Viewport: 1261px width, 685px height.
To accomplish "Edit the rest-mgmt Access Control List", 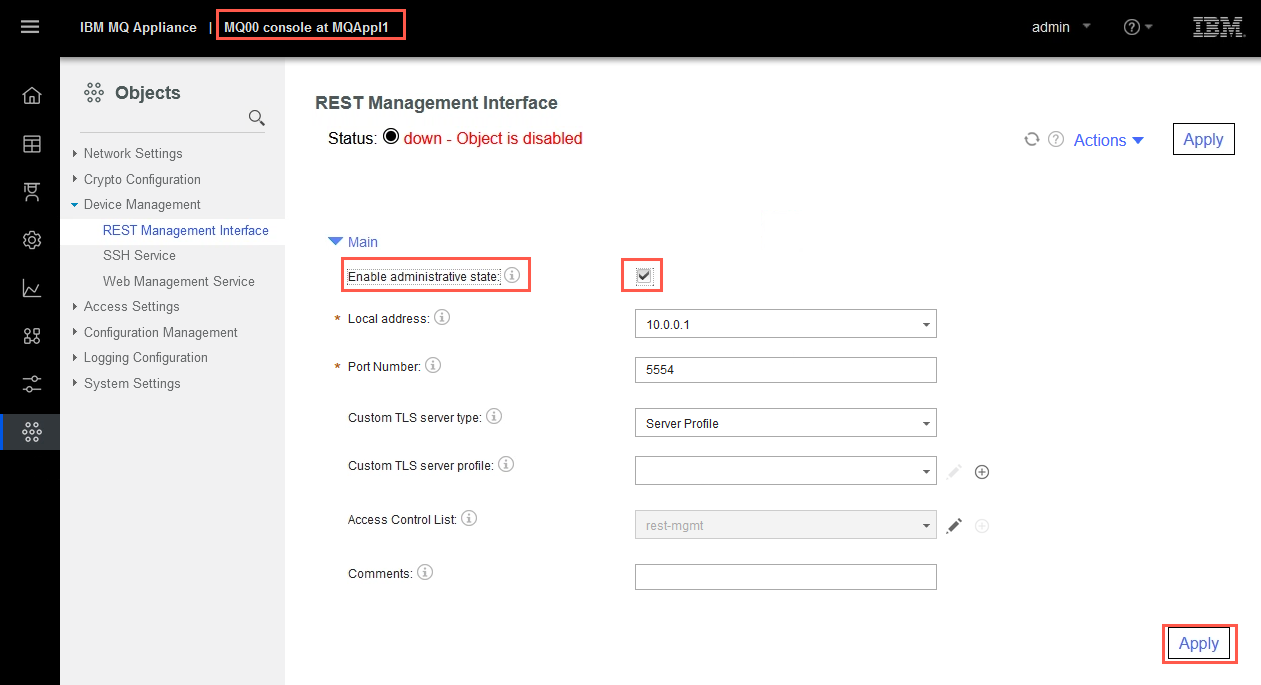I will [x=954, y=526].
